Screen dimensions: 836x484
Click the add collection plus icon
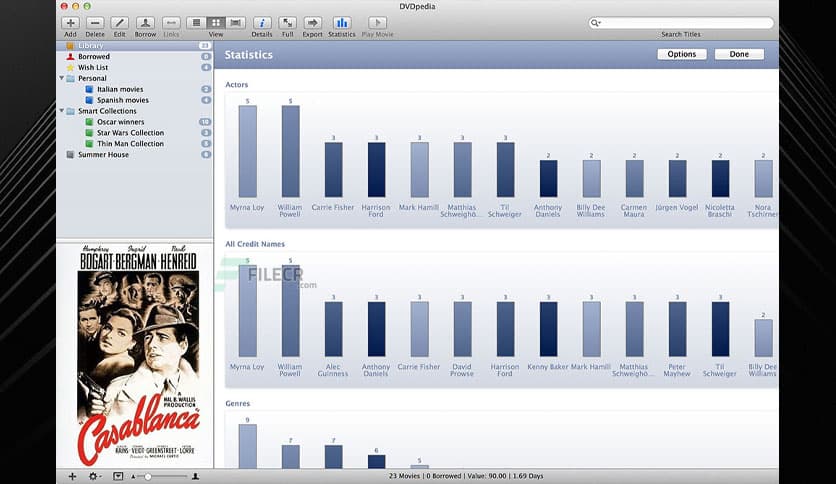point(72,476)
